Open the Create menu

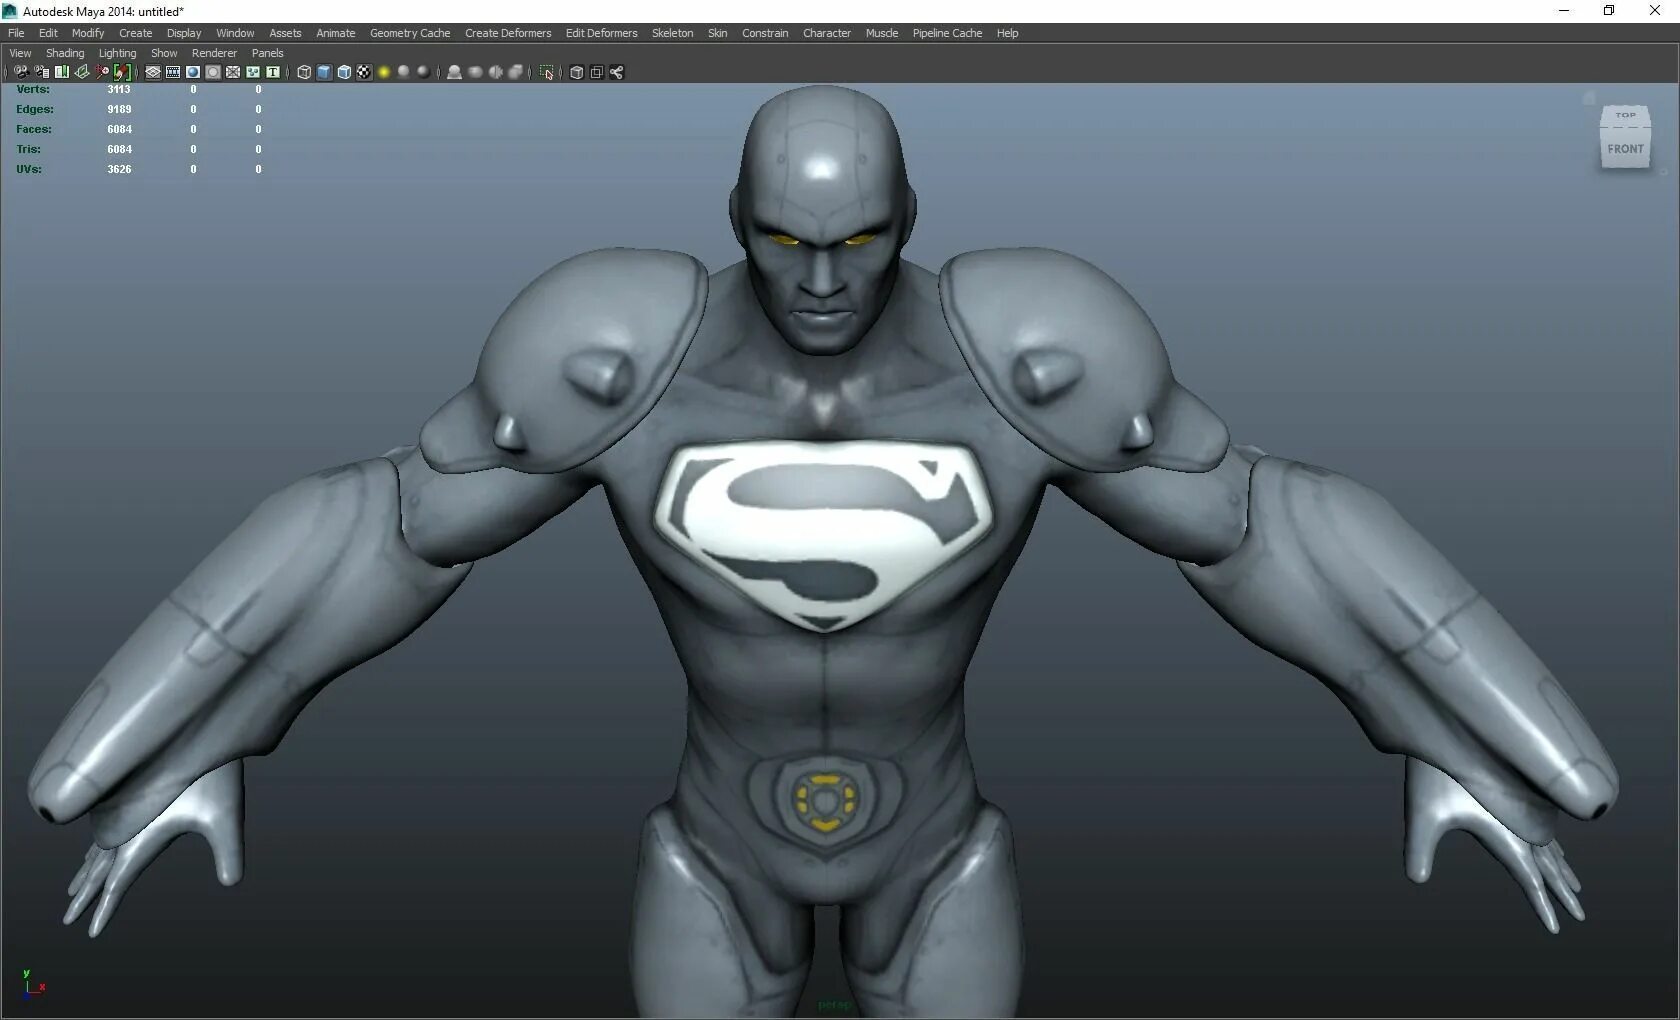pyautogui.click(x=135, y=33)
